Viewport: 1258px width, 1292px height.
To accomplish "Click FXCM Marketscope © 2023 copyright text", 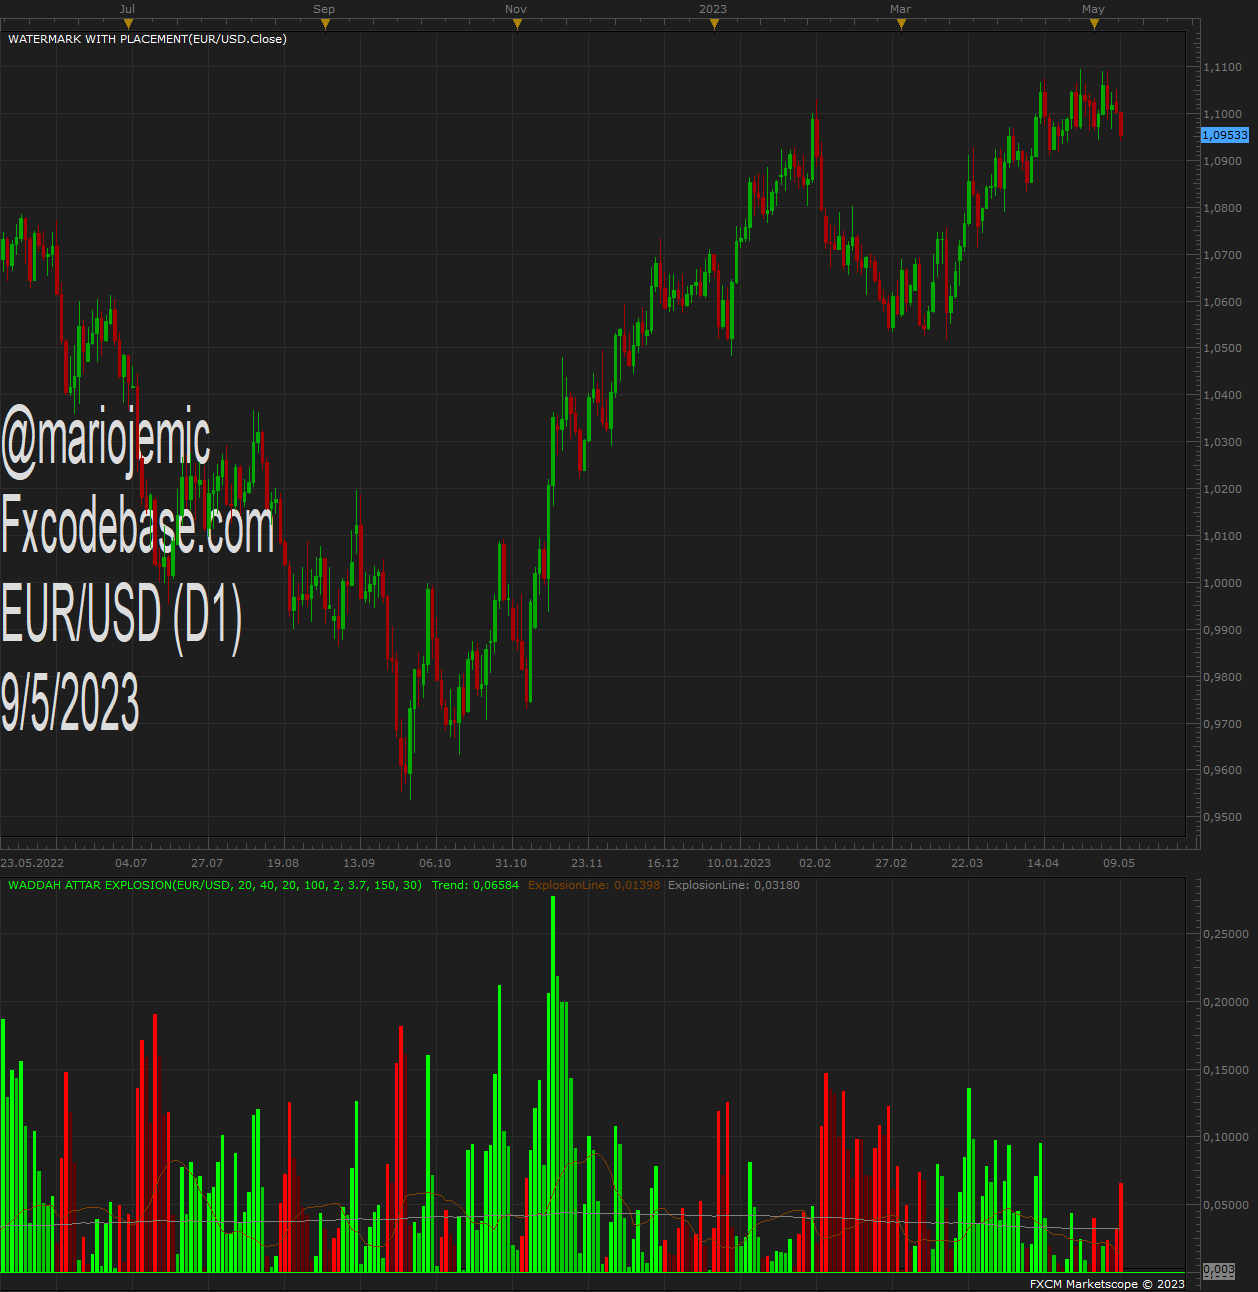I will tap(1107, 1284).
